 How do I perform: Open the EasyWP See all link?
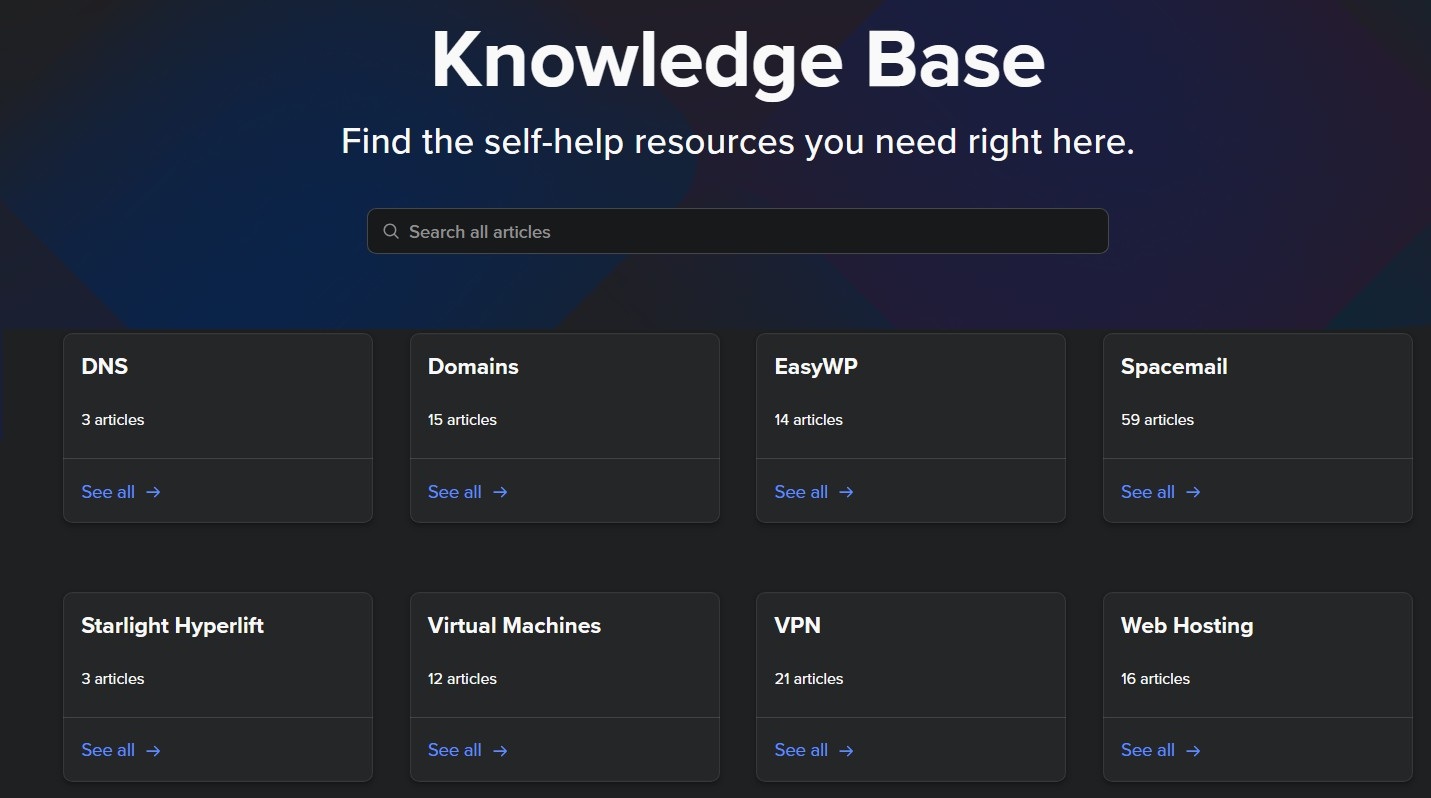[x=800, y=492]
